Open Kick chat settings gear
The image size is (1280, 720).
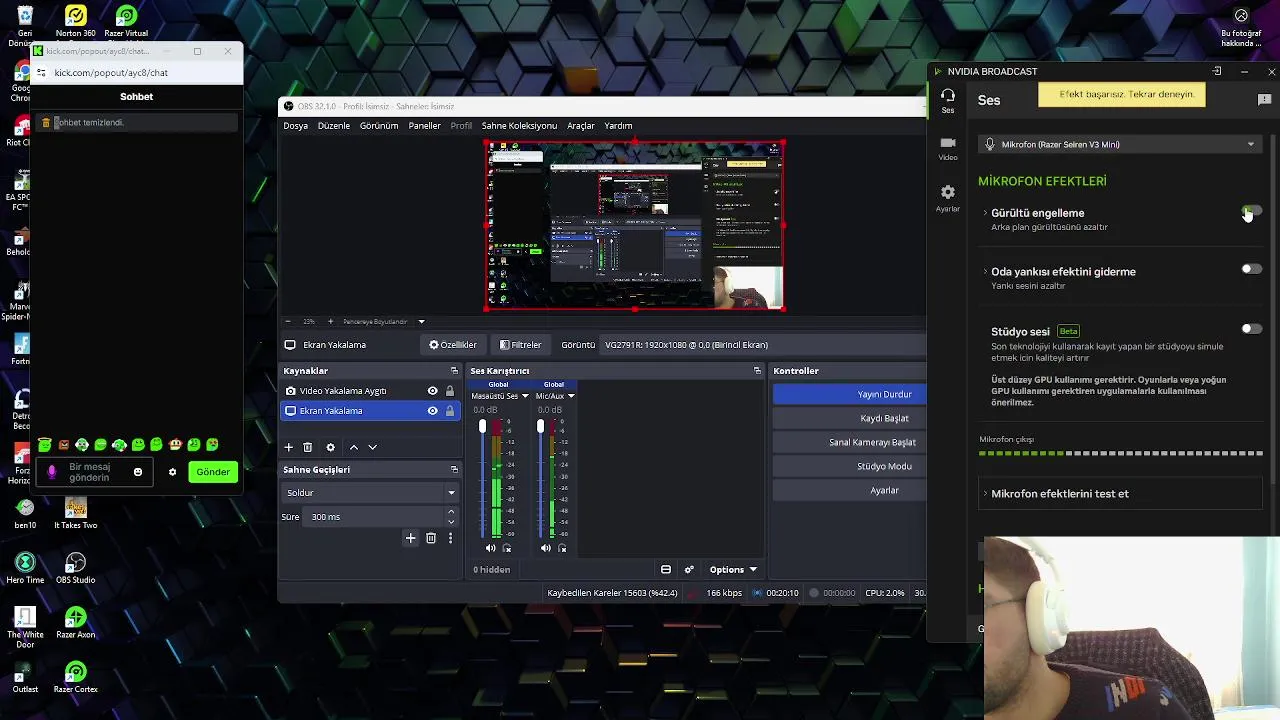[x=172, y=472]
